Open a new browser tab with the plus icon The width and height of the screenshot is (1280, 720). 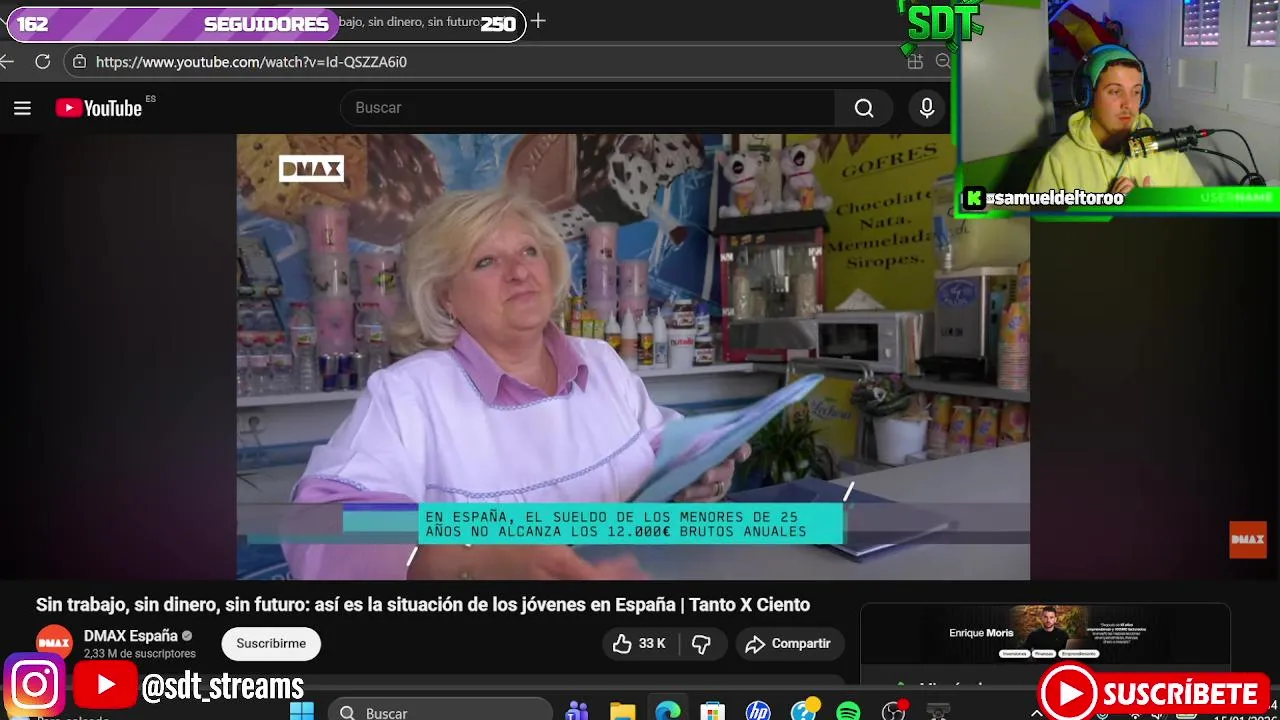(x=538, y=21)
